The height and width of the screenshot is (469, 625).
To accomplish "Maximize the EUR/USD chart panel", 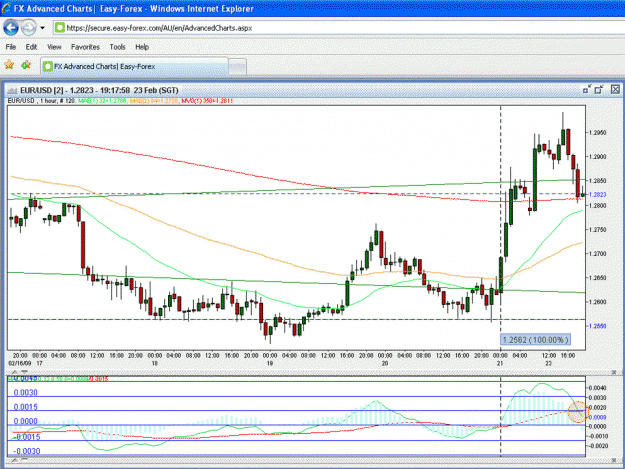I will tap(599, 90).
